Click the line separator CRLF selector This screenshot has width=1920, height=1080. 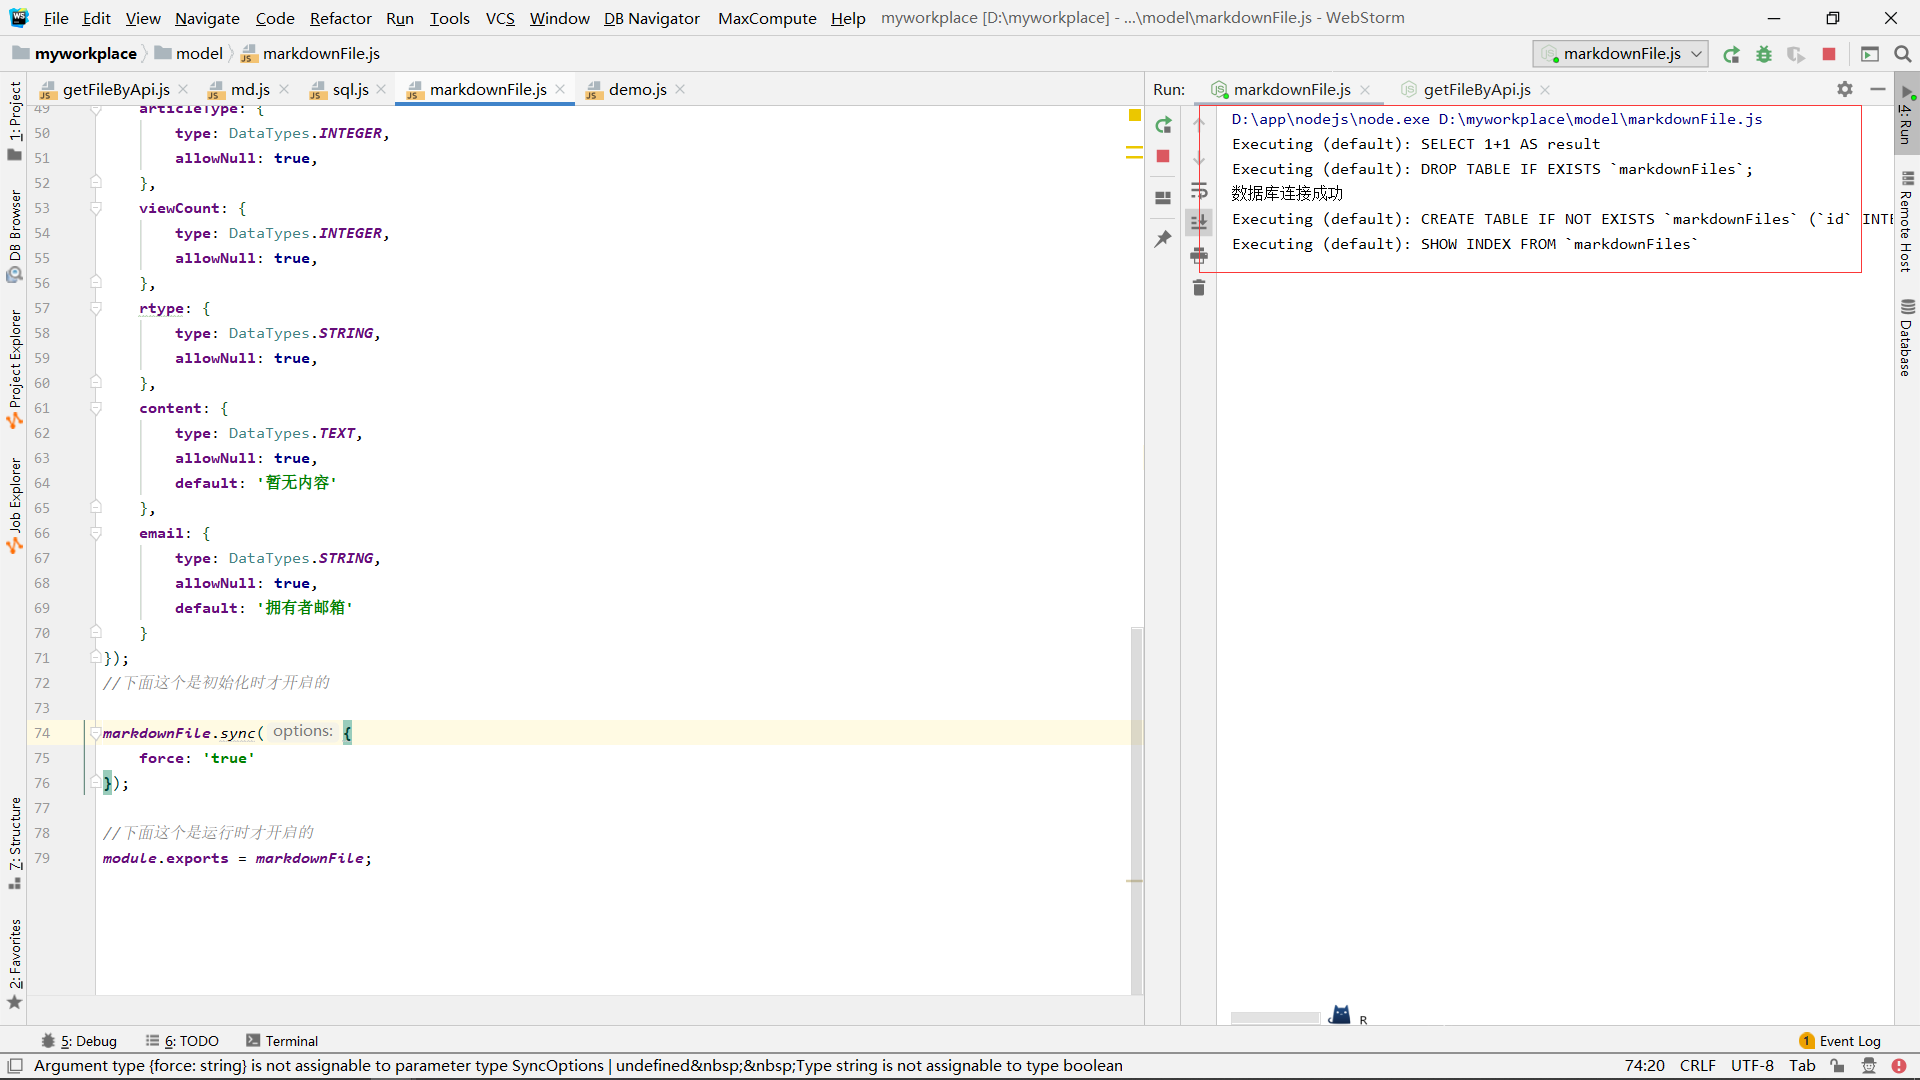(x=1697, y=1066)
